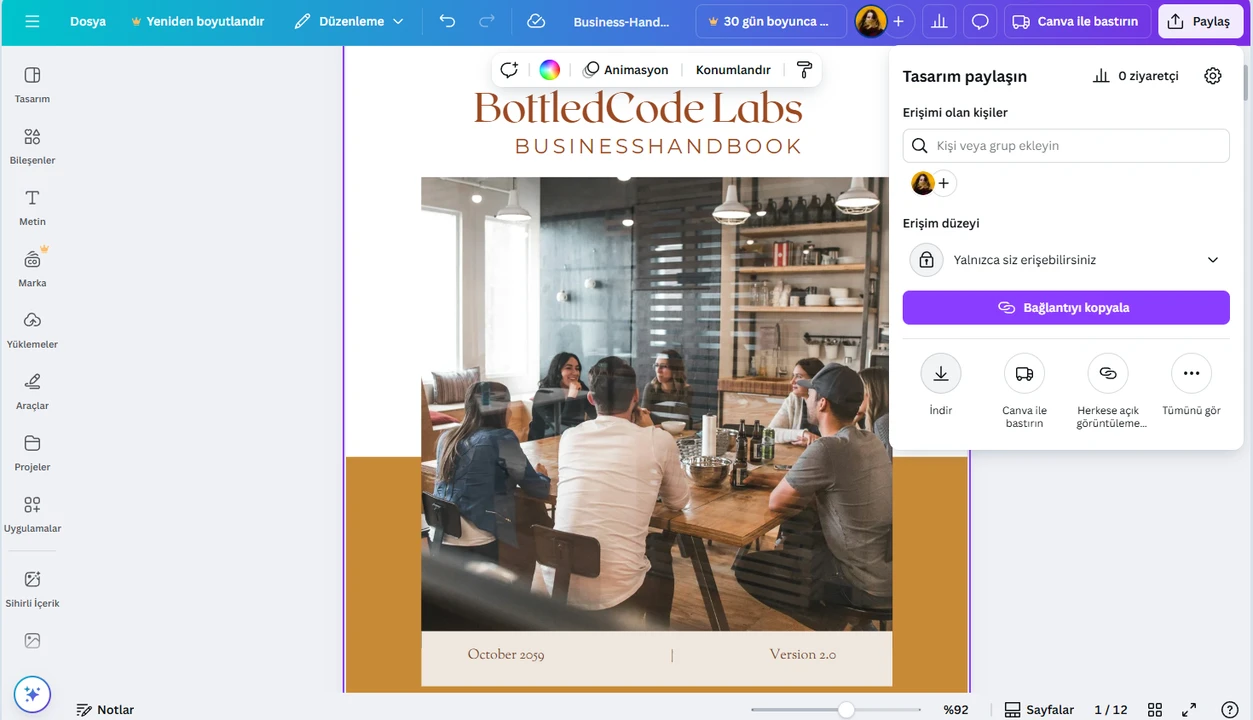Add people with share panel plus
The width and height of the screenshot is (1253, 720).
[943, 183]
